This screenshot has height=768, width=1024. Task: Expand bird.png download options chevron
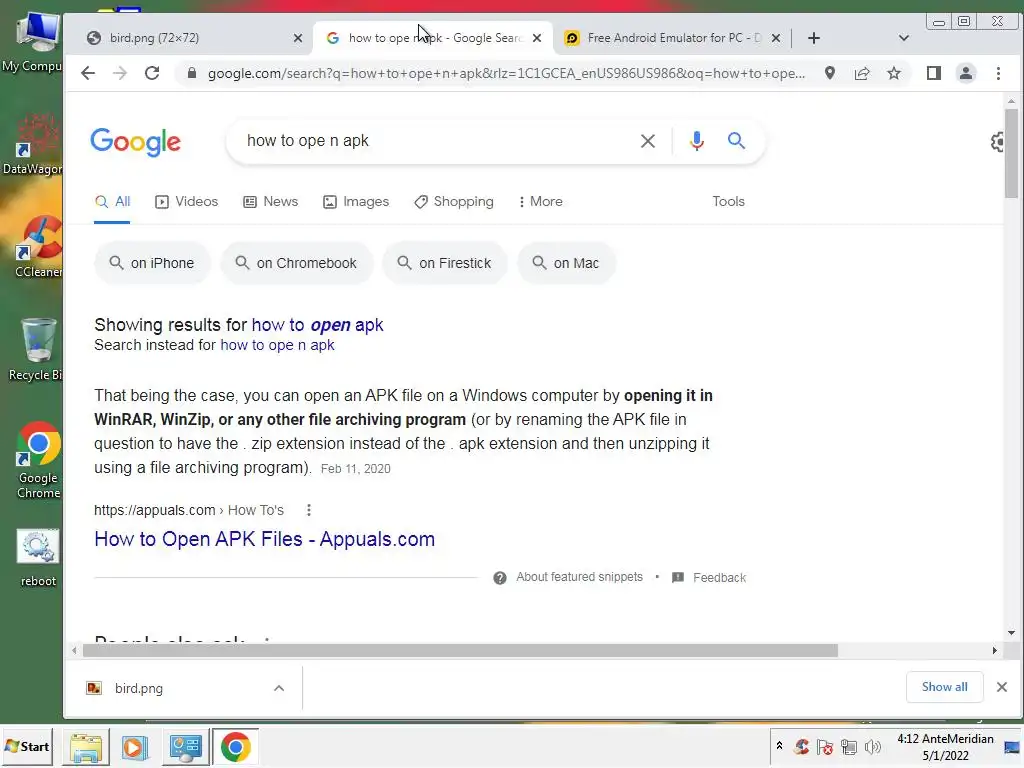point(279,688)
